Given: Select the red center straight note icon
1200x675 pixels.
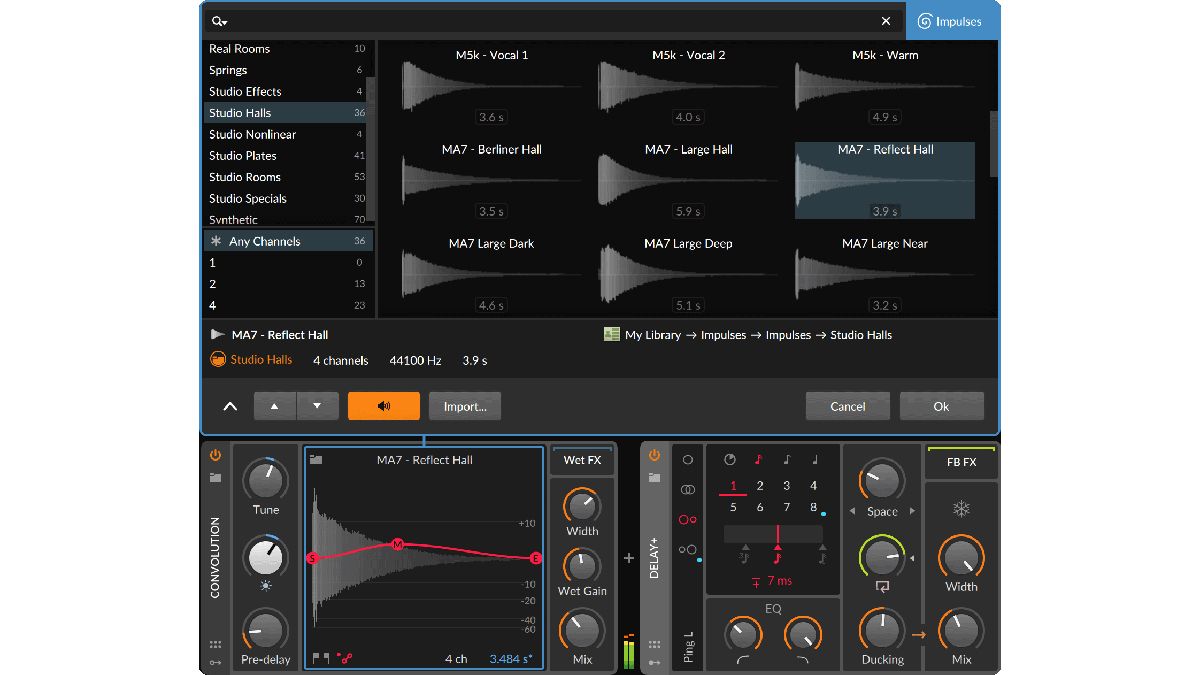Looking at the screenshot, I should coord(778,554).
